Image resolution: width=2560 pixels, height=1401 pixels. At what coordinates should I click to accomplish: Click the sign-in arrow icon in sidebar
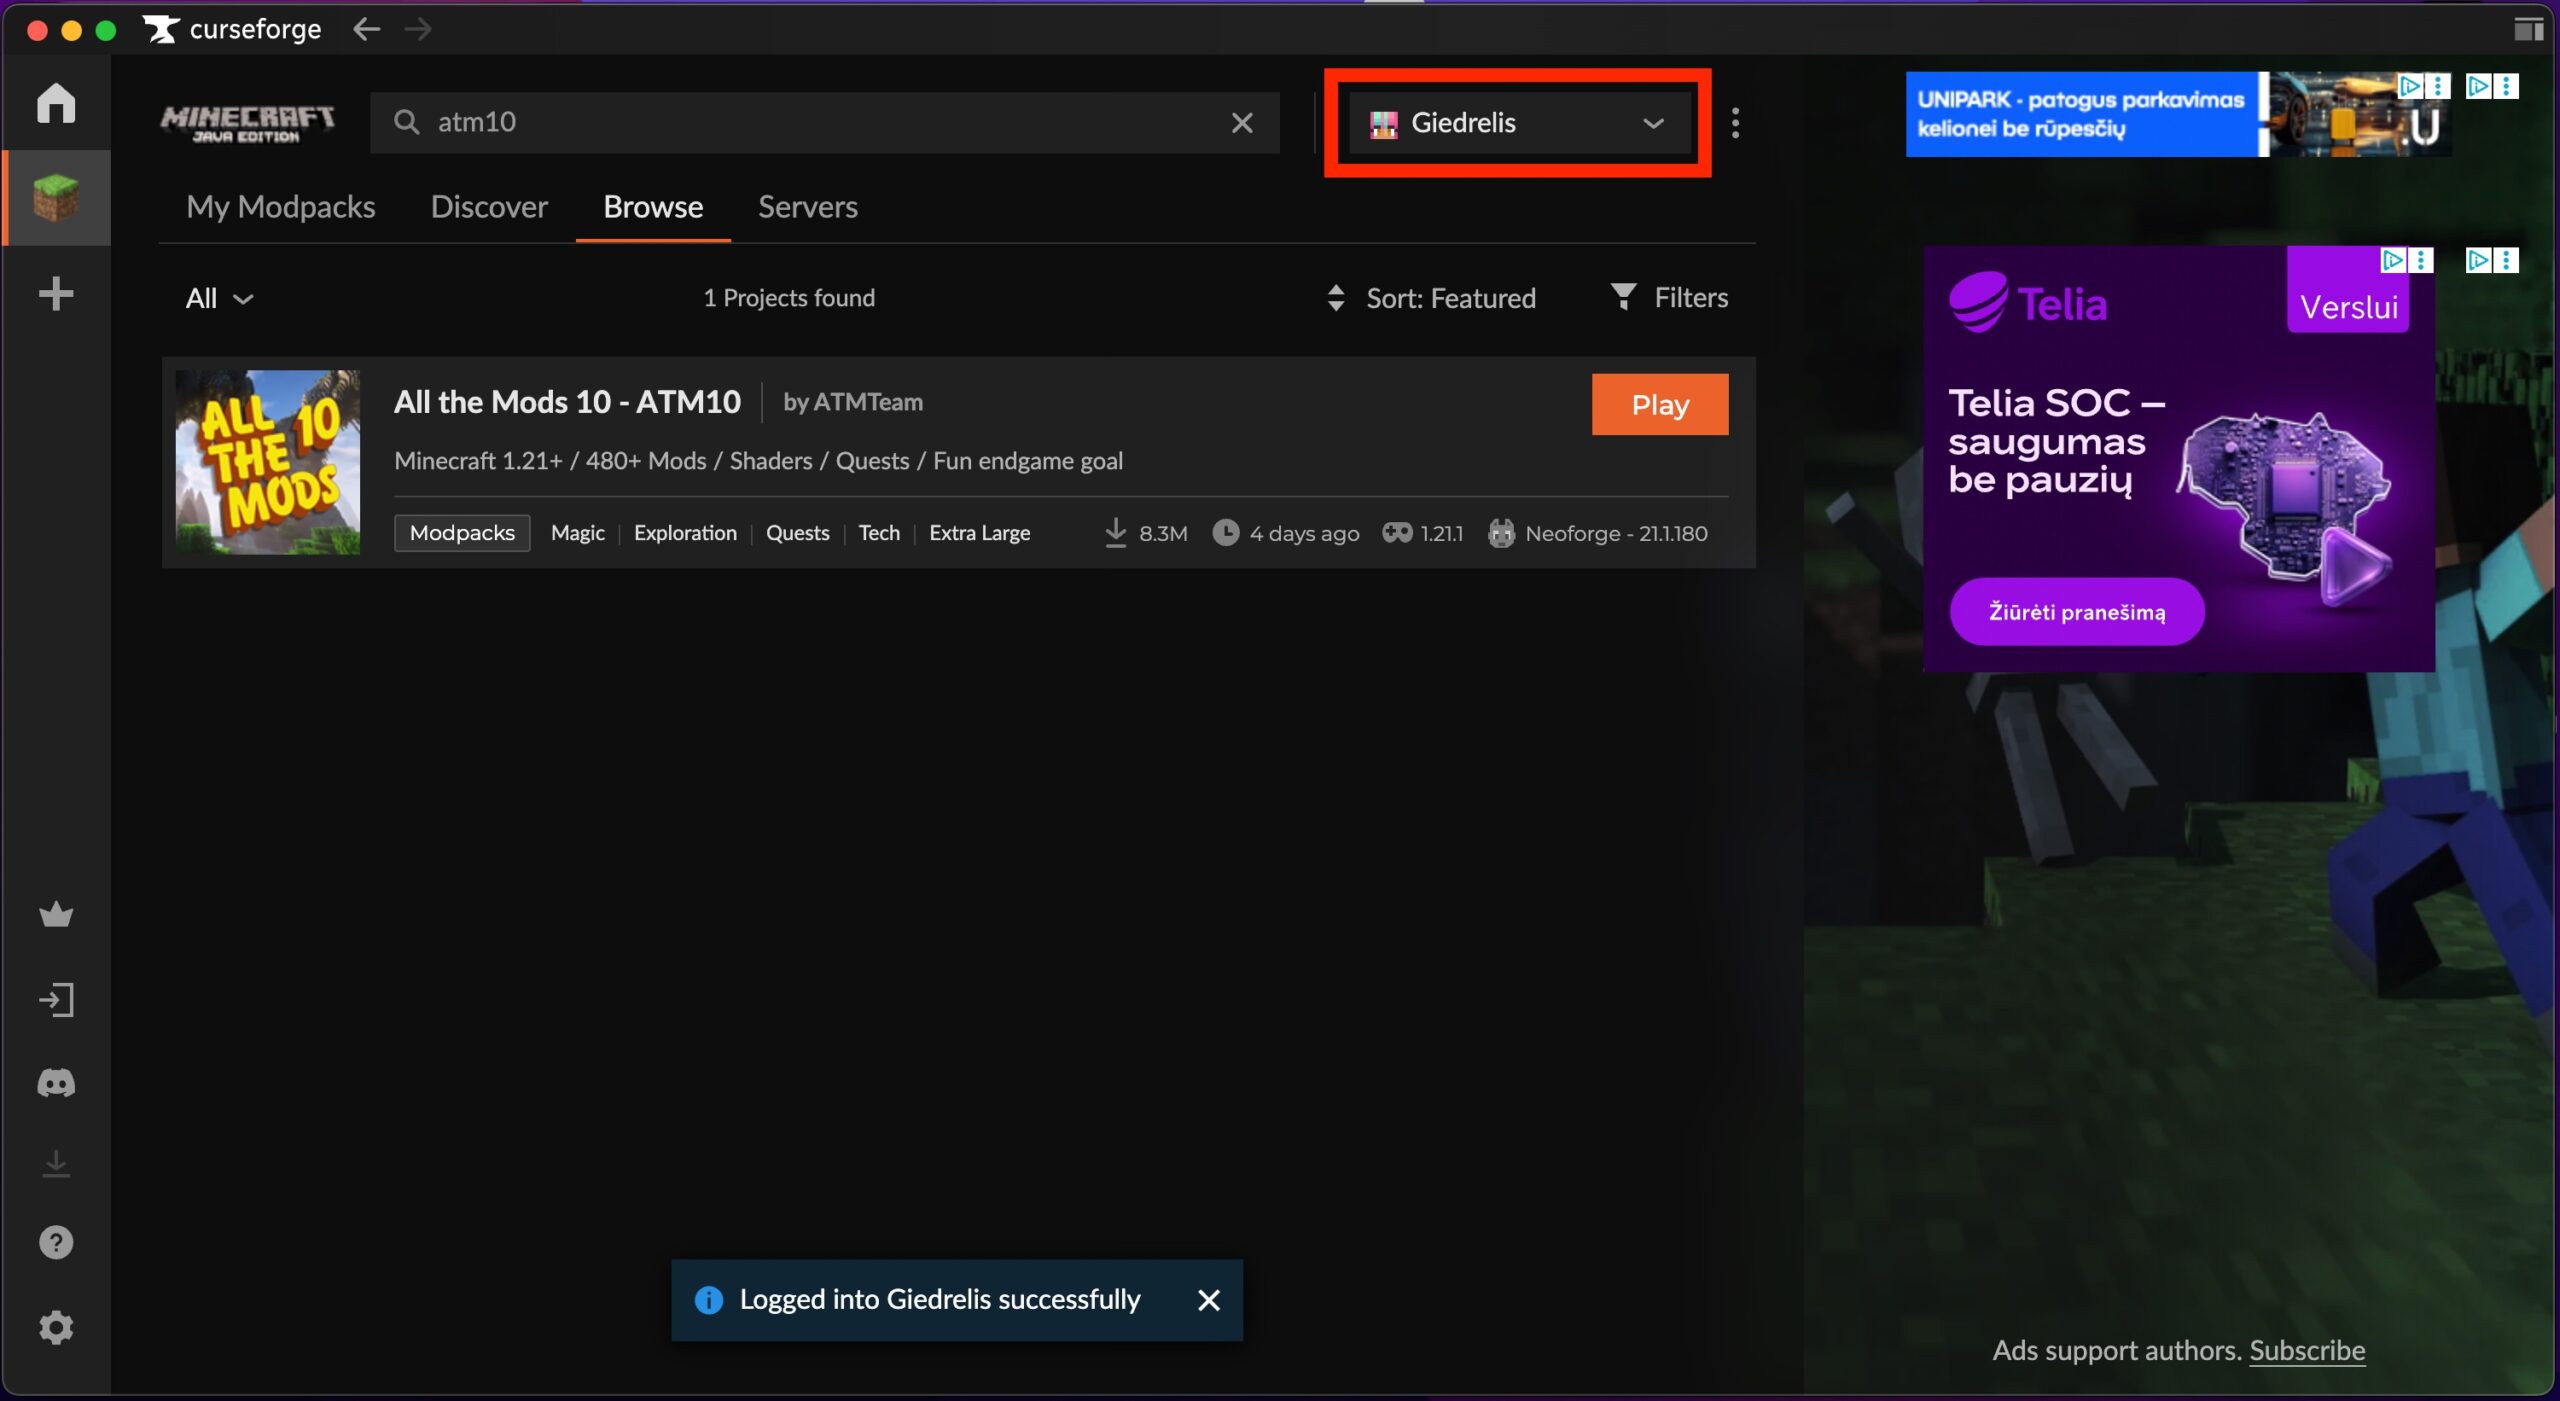click(56, 999)
